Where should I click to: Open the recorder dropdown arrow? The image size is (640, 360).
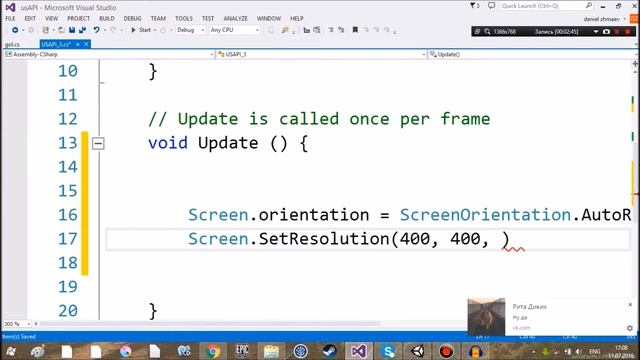pyautogui.click(x=596, y=31)
